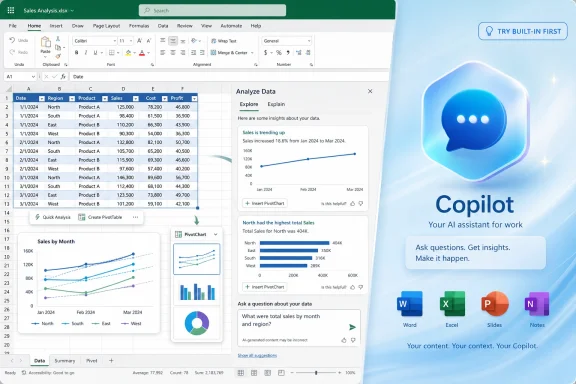Open the Name Box A1 dropdown
Screen dimensions: 576x384
[33, 76]
